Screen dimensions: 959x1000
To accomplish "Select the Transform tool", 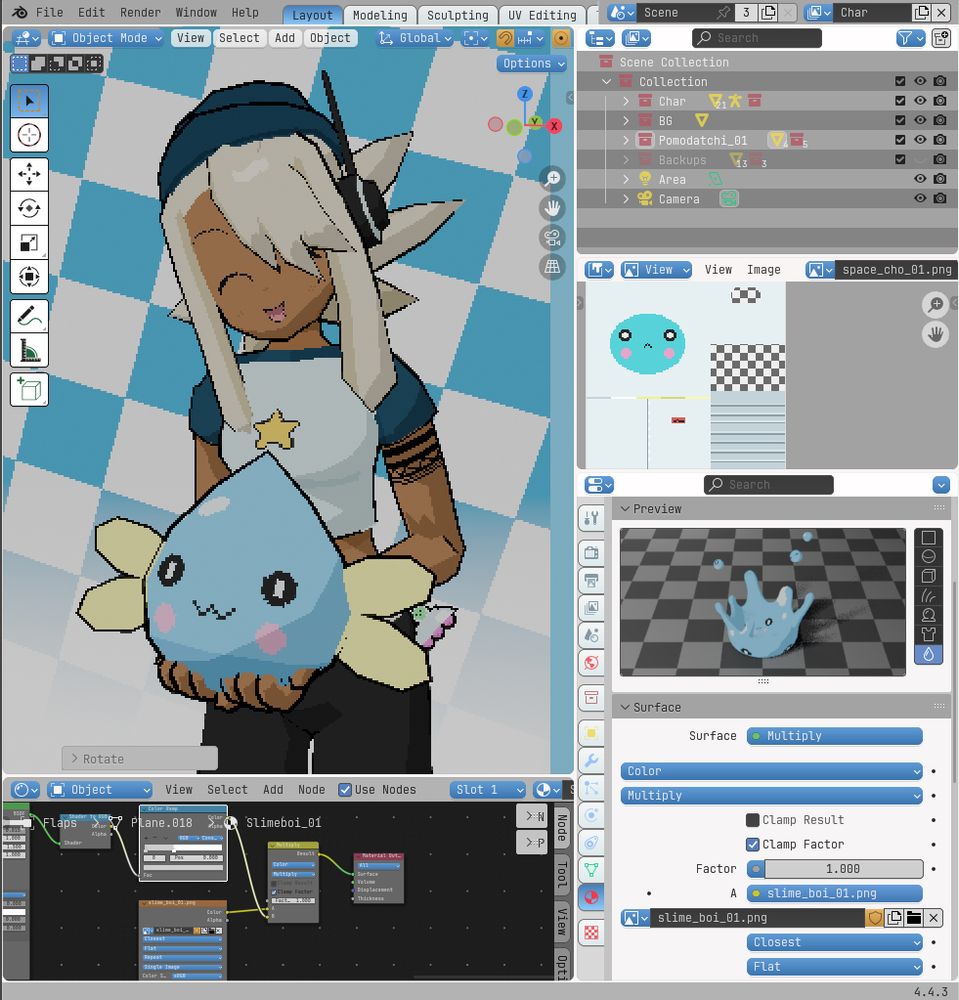I will coord(29,277).
